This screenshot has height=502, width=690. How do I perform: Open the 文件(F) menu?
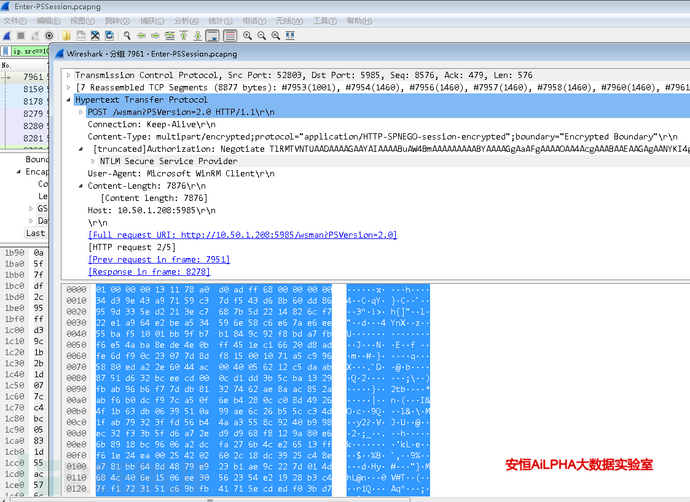[15, 21]
